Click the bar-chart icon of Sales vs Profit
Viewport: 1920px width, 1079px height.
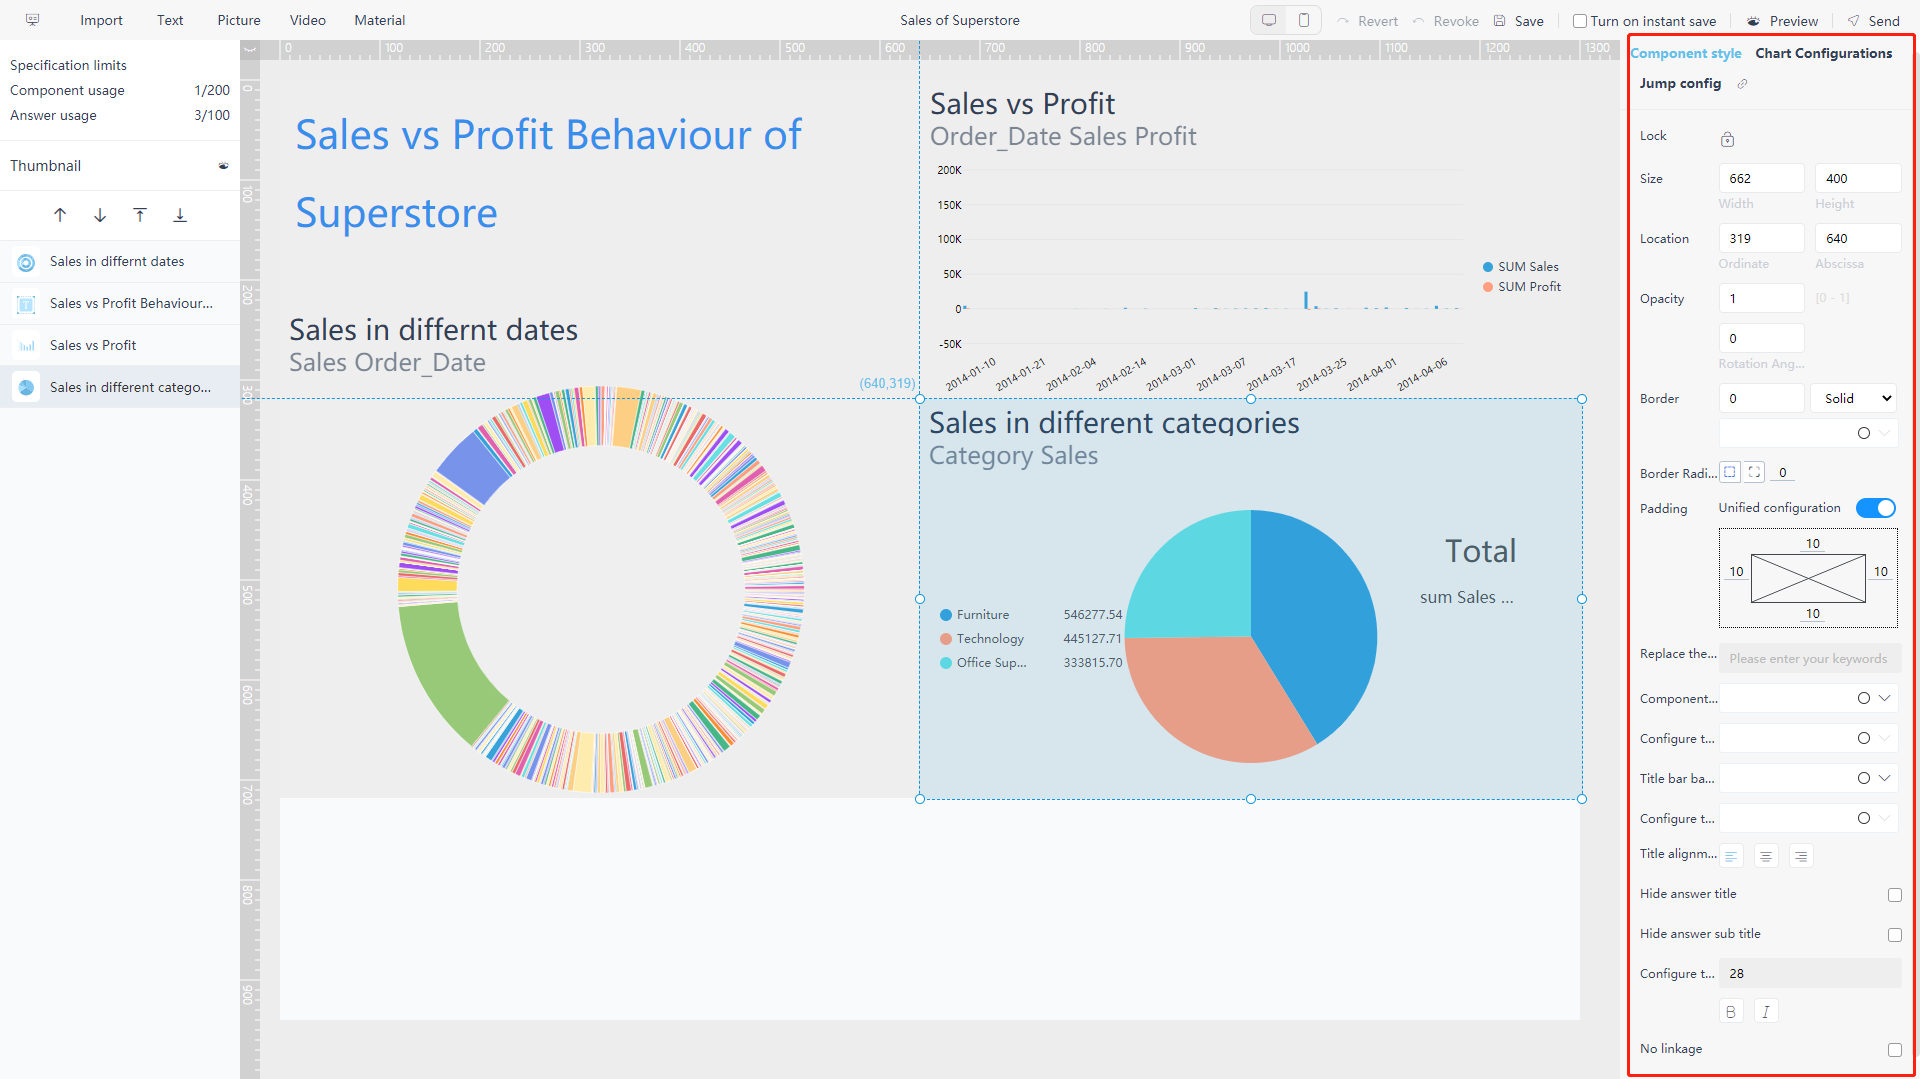click(x=27, y=346)
